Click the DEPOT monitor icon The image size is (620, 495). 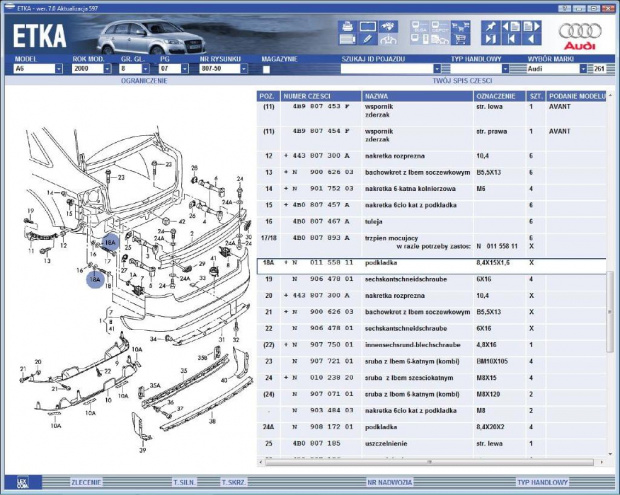coord(440,26)
